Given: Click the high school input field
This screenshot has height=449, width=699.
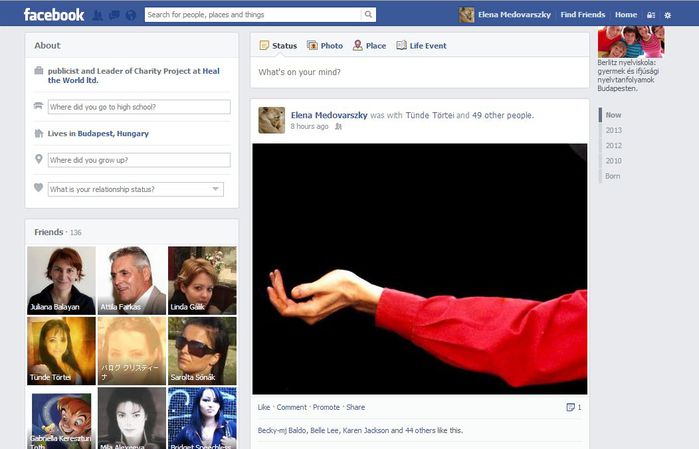Looking at the screenshot, I should click(139, 107).
